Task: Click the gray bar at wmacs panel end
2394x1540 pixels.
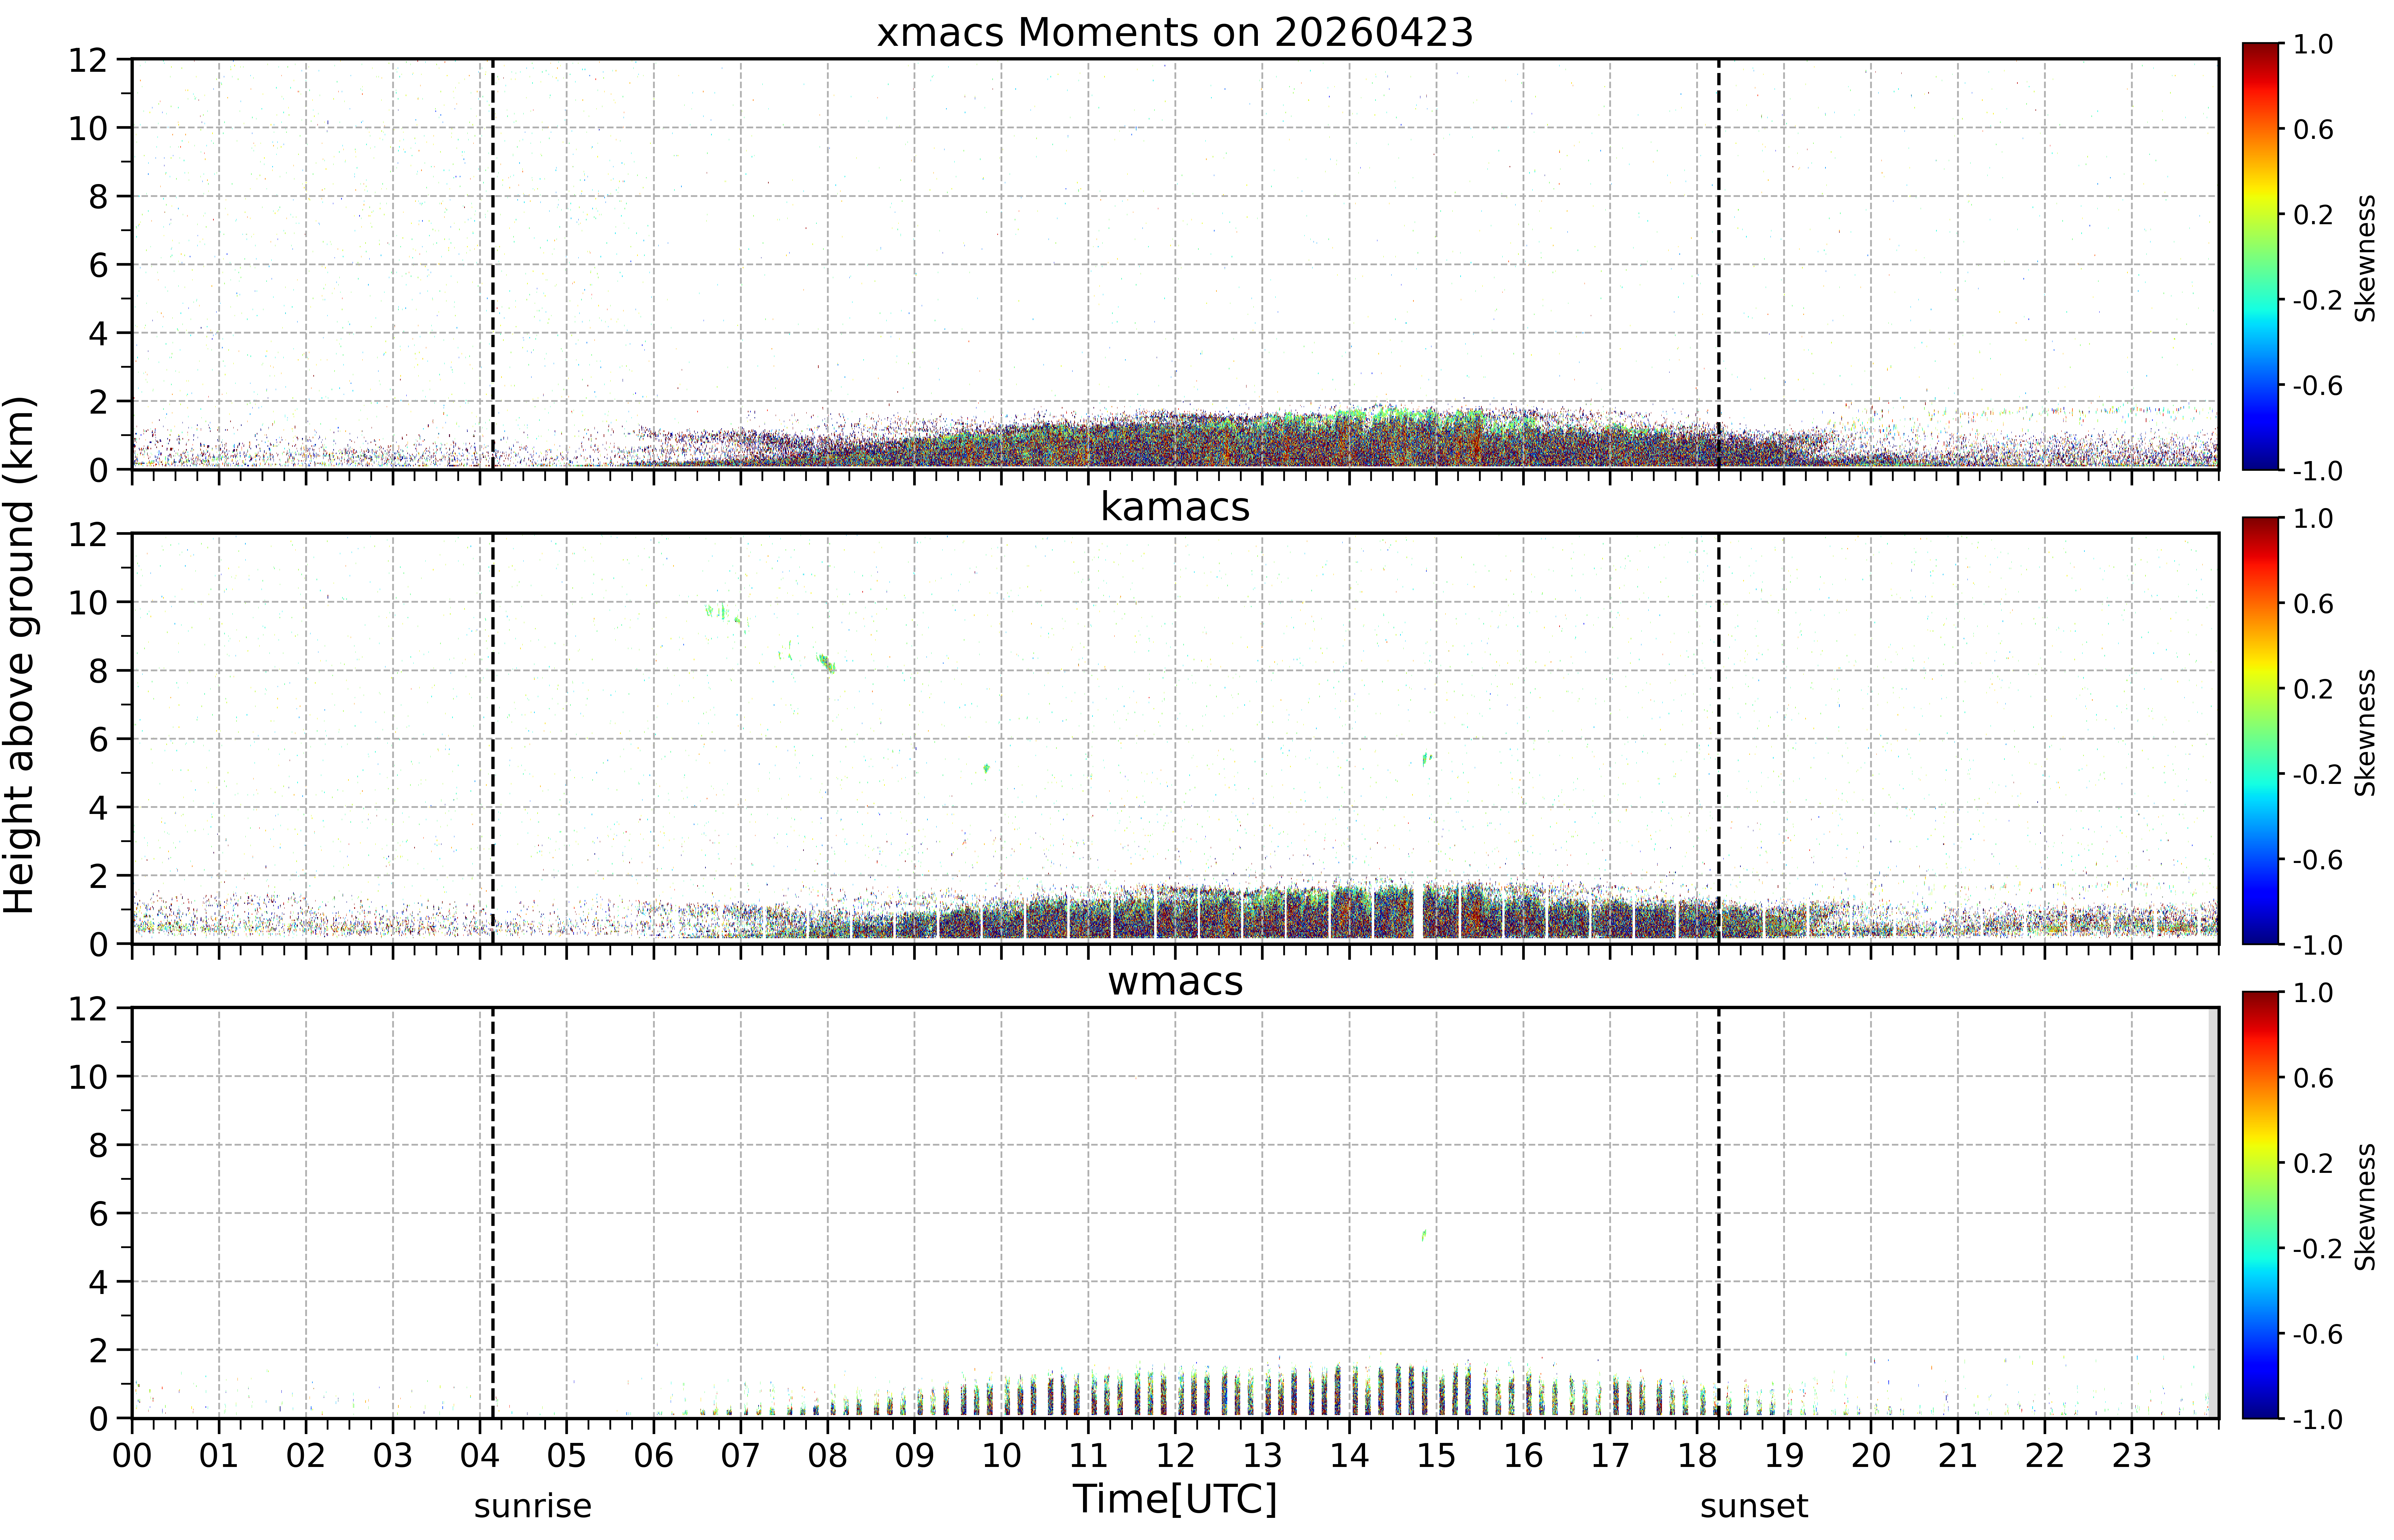Action: (2213, 1213)
